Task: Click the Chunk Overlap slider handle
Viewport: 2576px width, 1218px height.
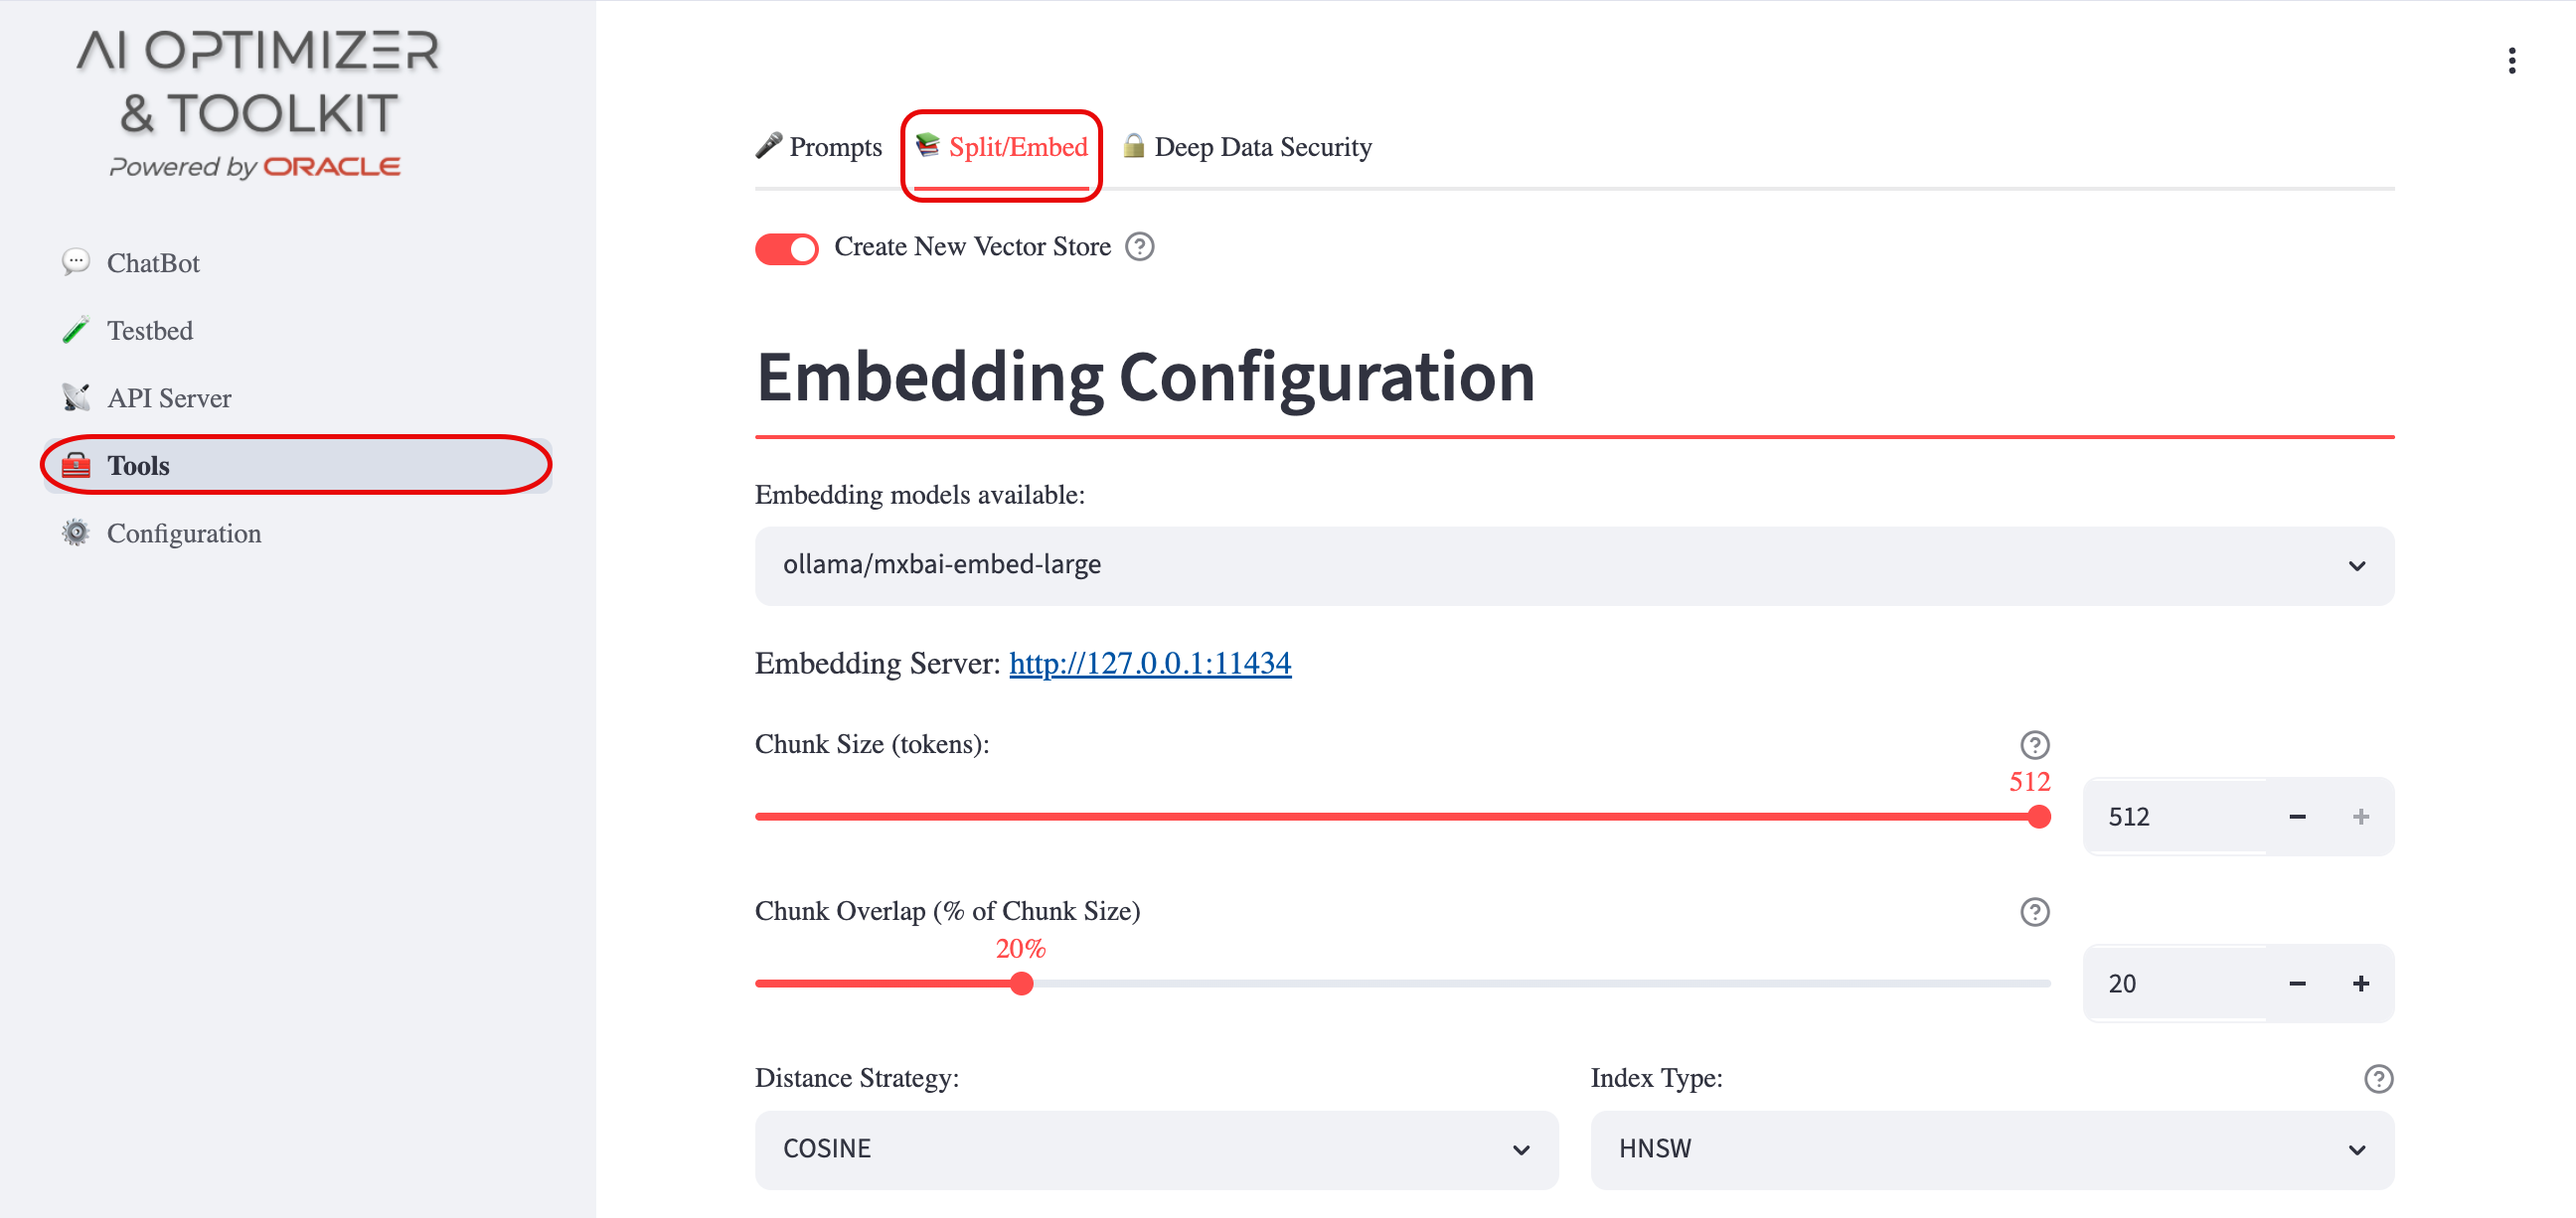Action: click(x=1021, y=984)
